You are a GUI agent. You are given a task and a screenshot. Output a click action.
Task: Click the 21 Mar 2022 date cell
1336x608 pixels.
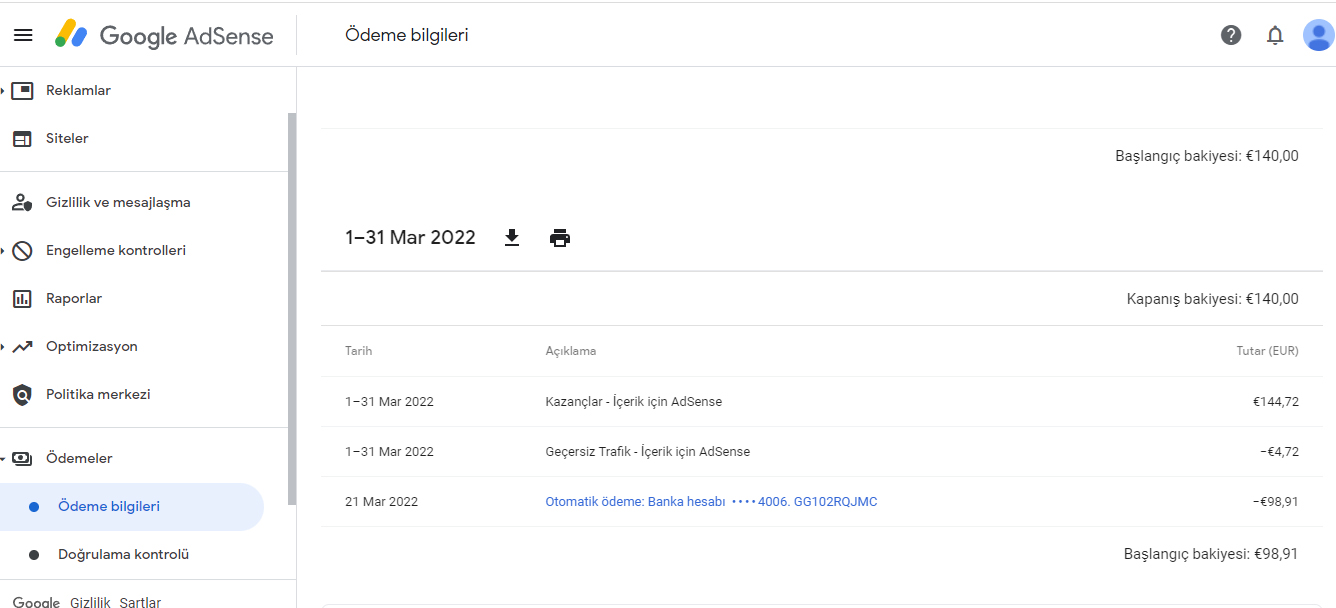tap(381, 502)
